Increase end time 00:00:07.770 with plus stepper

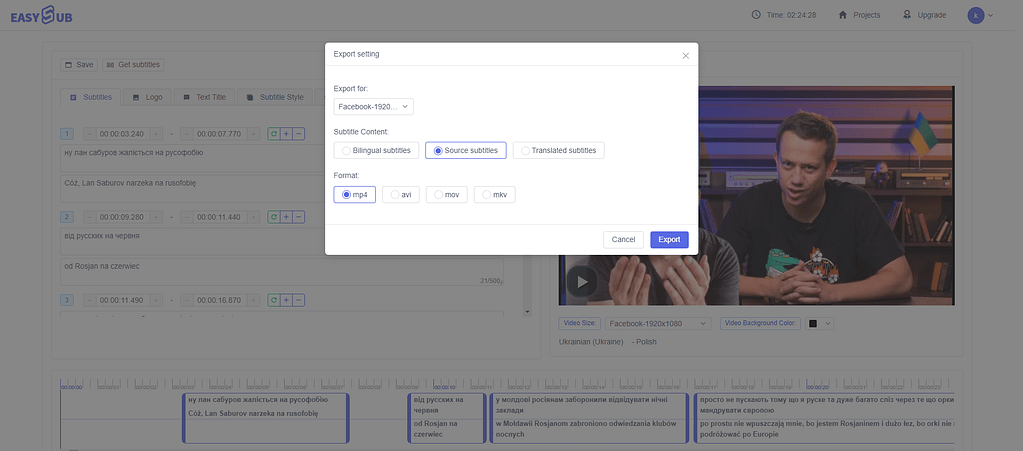[253, 134]
